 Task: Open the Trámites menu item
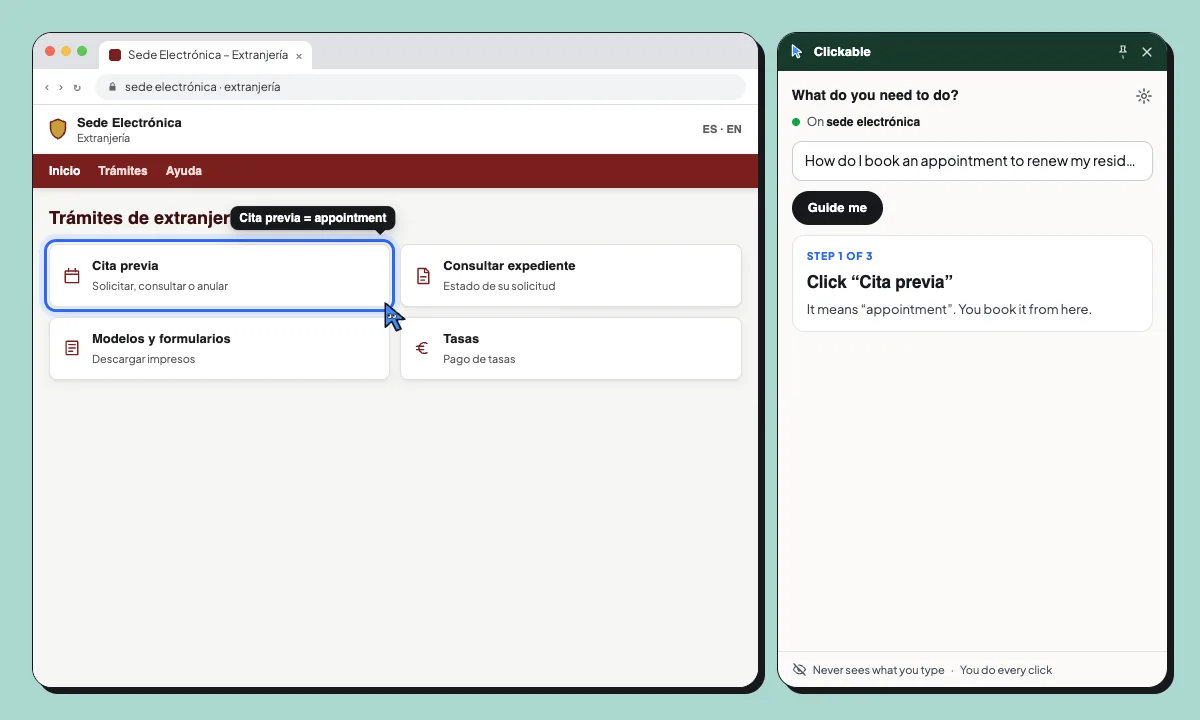point(123,171)
